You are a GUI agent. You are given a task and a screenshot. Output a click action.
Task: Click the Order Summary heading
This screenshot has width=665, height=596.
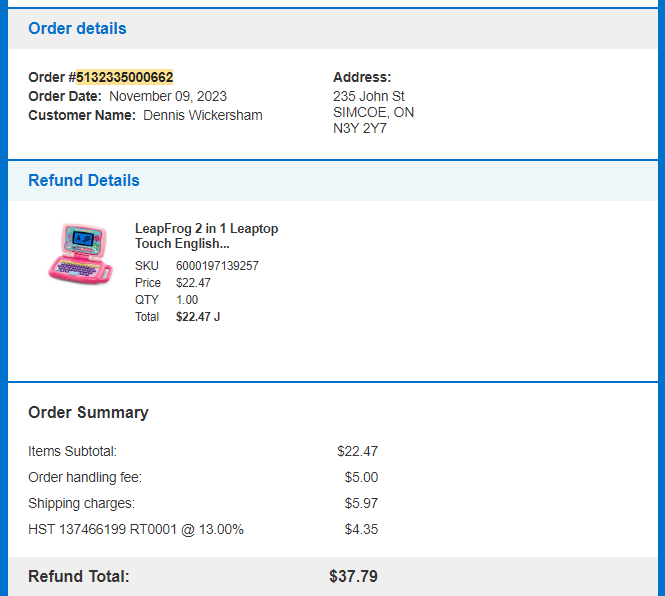tap(88, 412)
